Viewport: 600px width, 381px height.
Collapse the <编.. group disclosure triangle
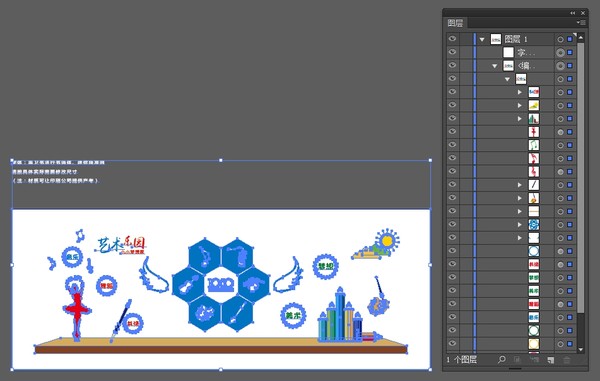tap(495, 66)
